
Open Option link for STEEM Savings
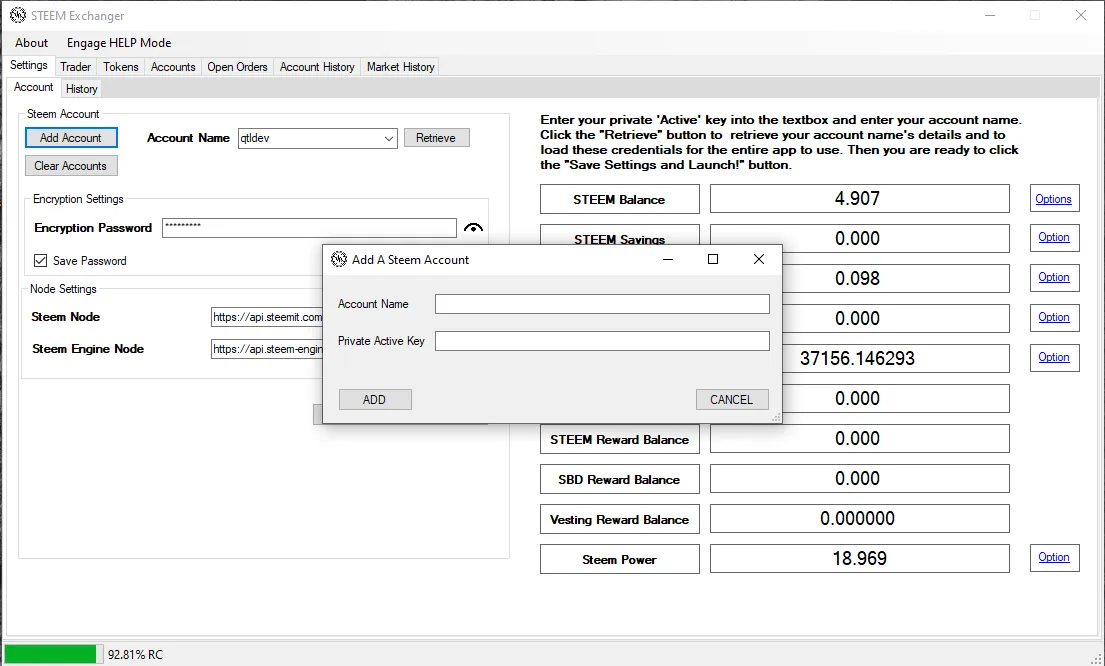click(x=1054, y=238)
